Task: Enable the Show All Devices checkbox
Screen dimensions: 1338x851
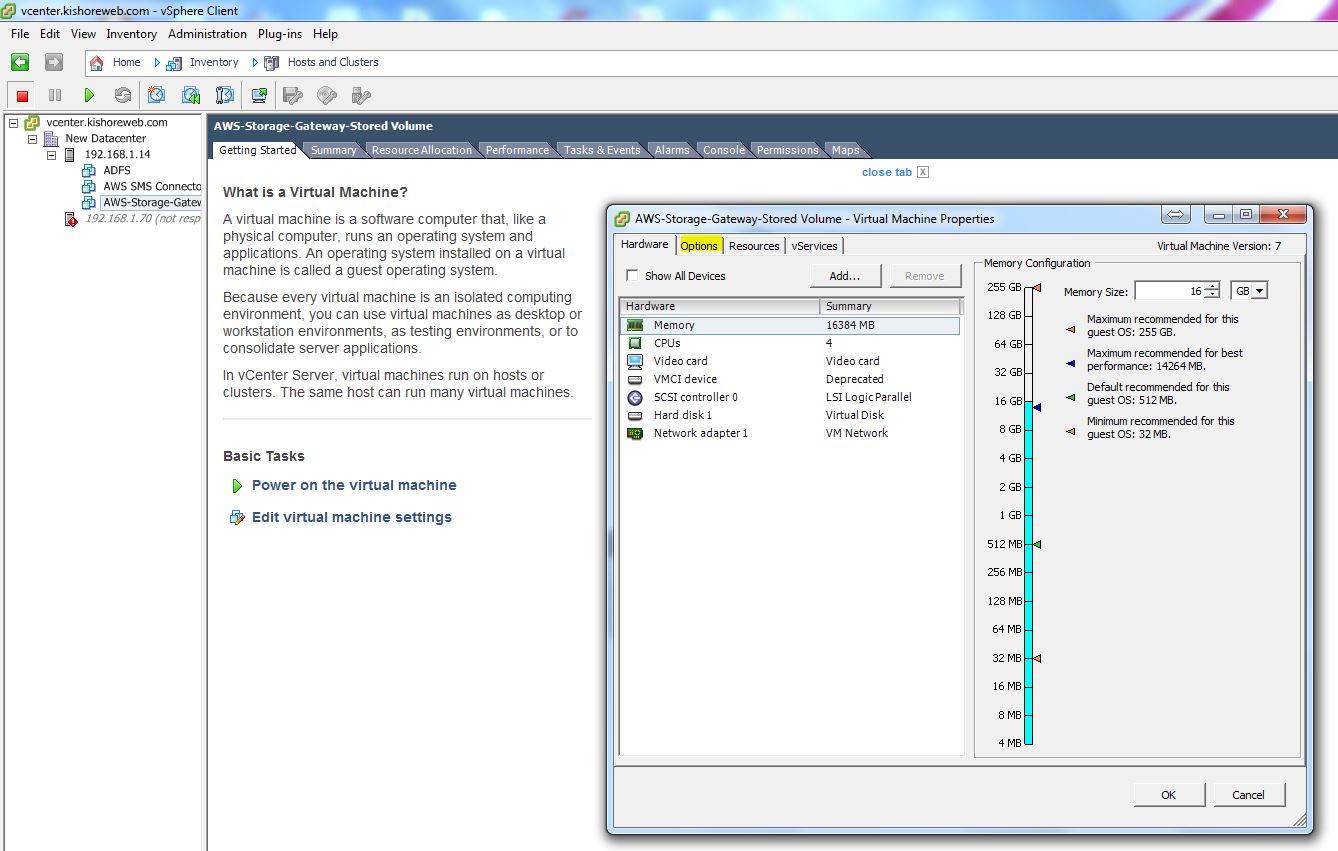Action: pyautogui.click(x=632, y=276)
